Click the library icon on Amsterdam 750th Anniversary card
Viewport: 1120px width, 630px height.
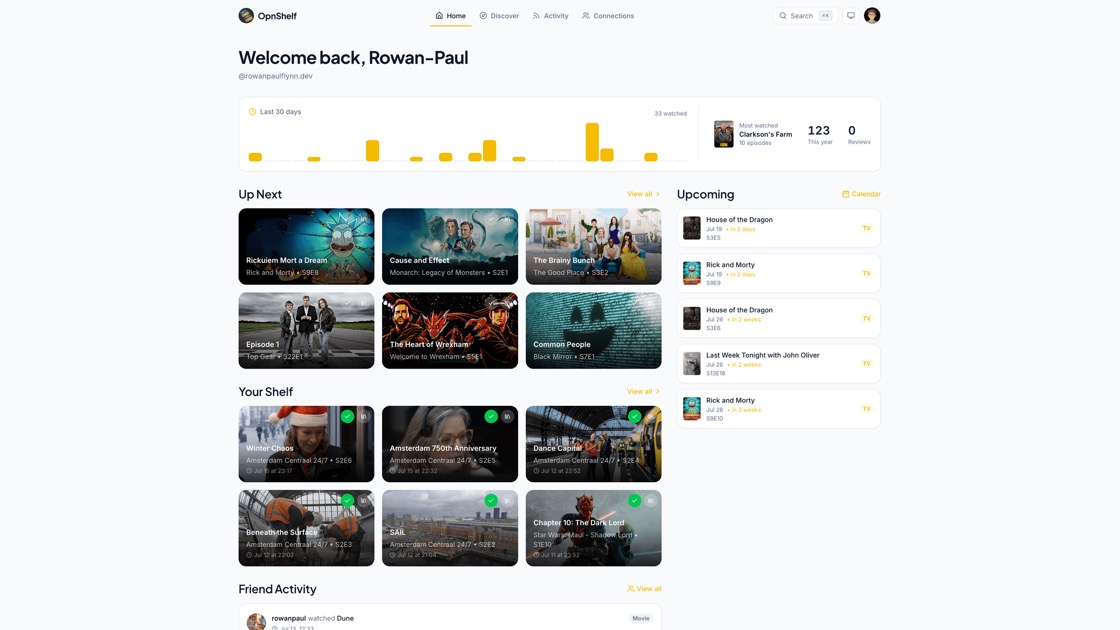507,416
